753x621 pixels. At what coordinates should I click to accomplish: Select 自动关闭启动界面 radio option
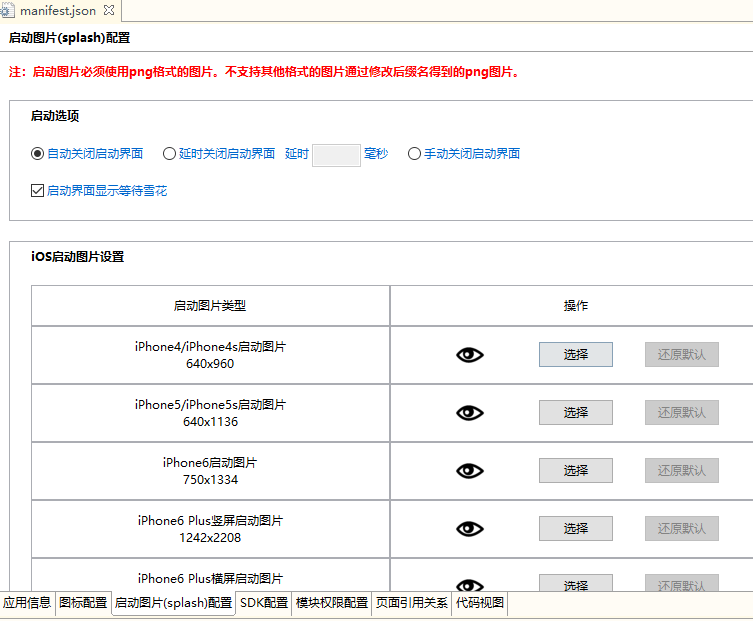click(38, 154)
